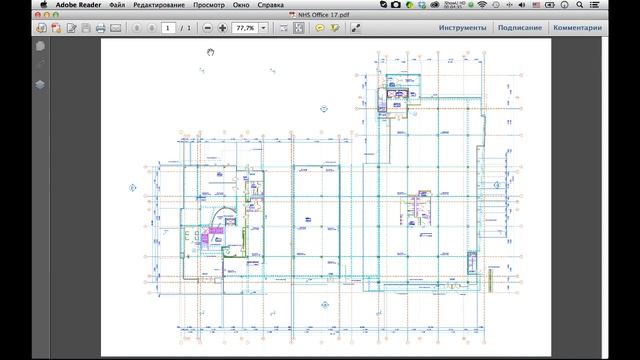Zoom in with the plus button
Viewport: 640px width, 360px height.
point(222,28)
